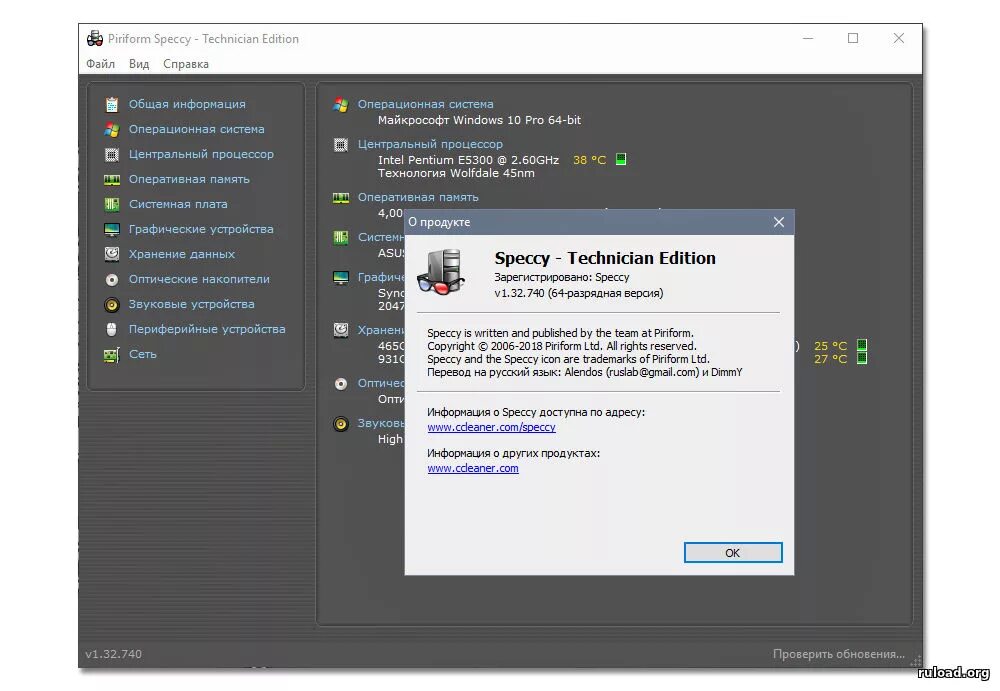Click the motherboard icon in summary panel

(341, 237)
